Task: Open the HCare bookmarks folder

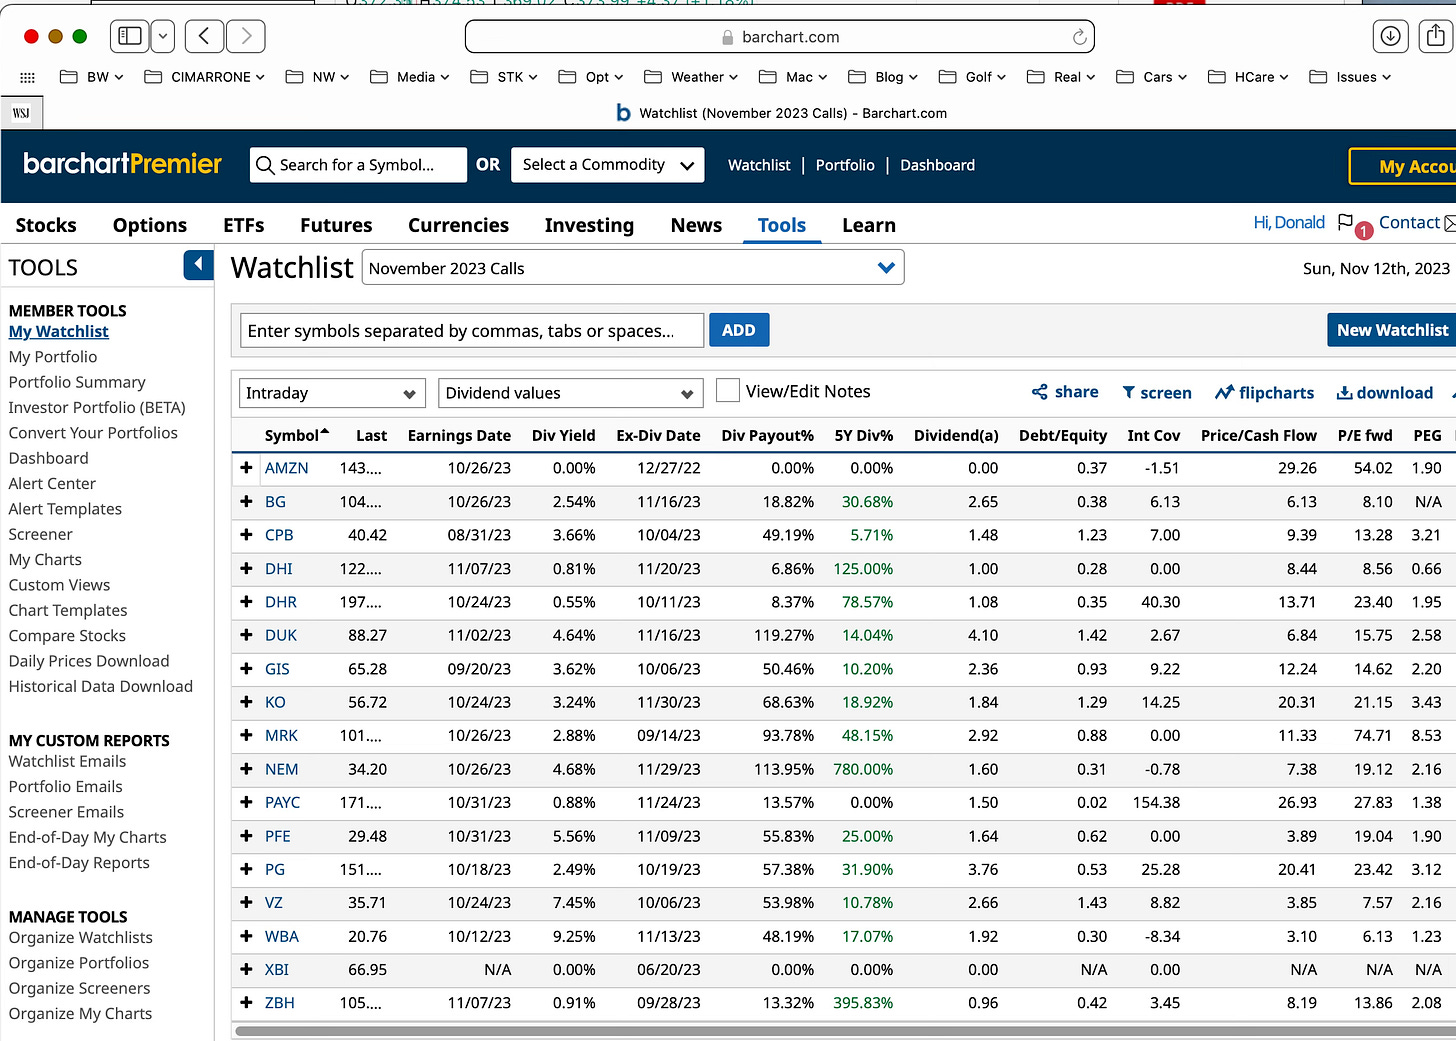Action: pos(1248,77)
